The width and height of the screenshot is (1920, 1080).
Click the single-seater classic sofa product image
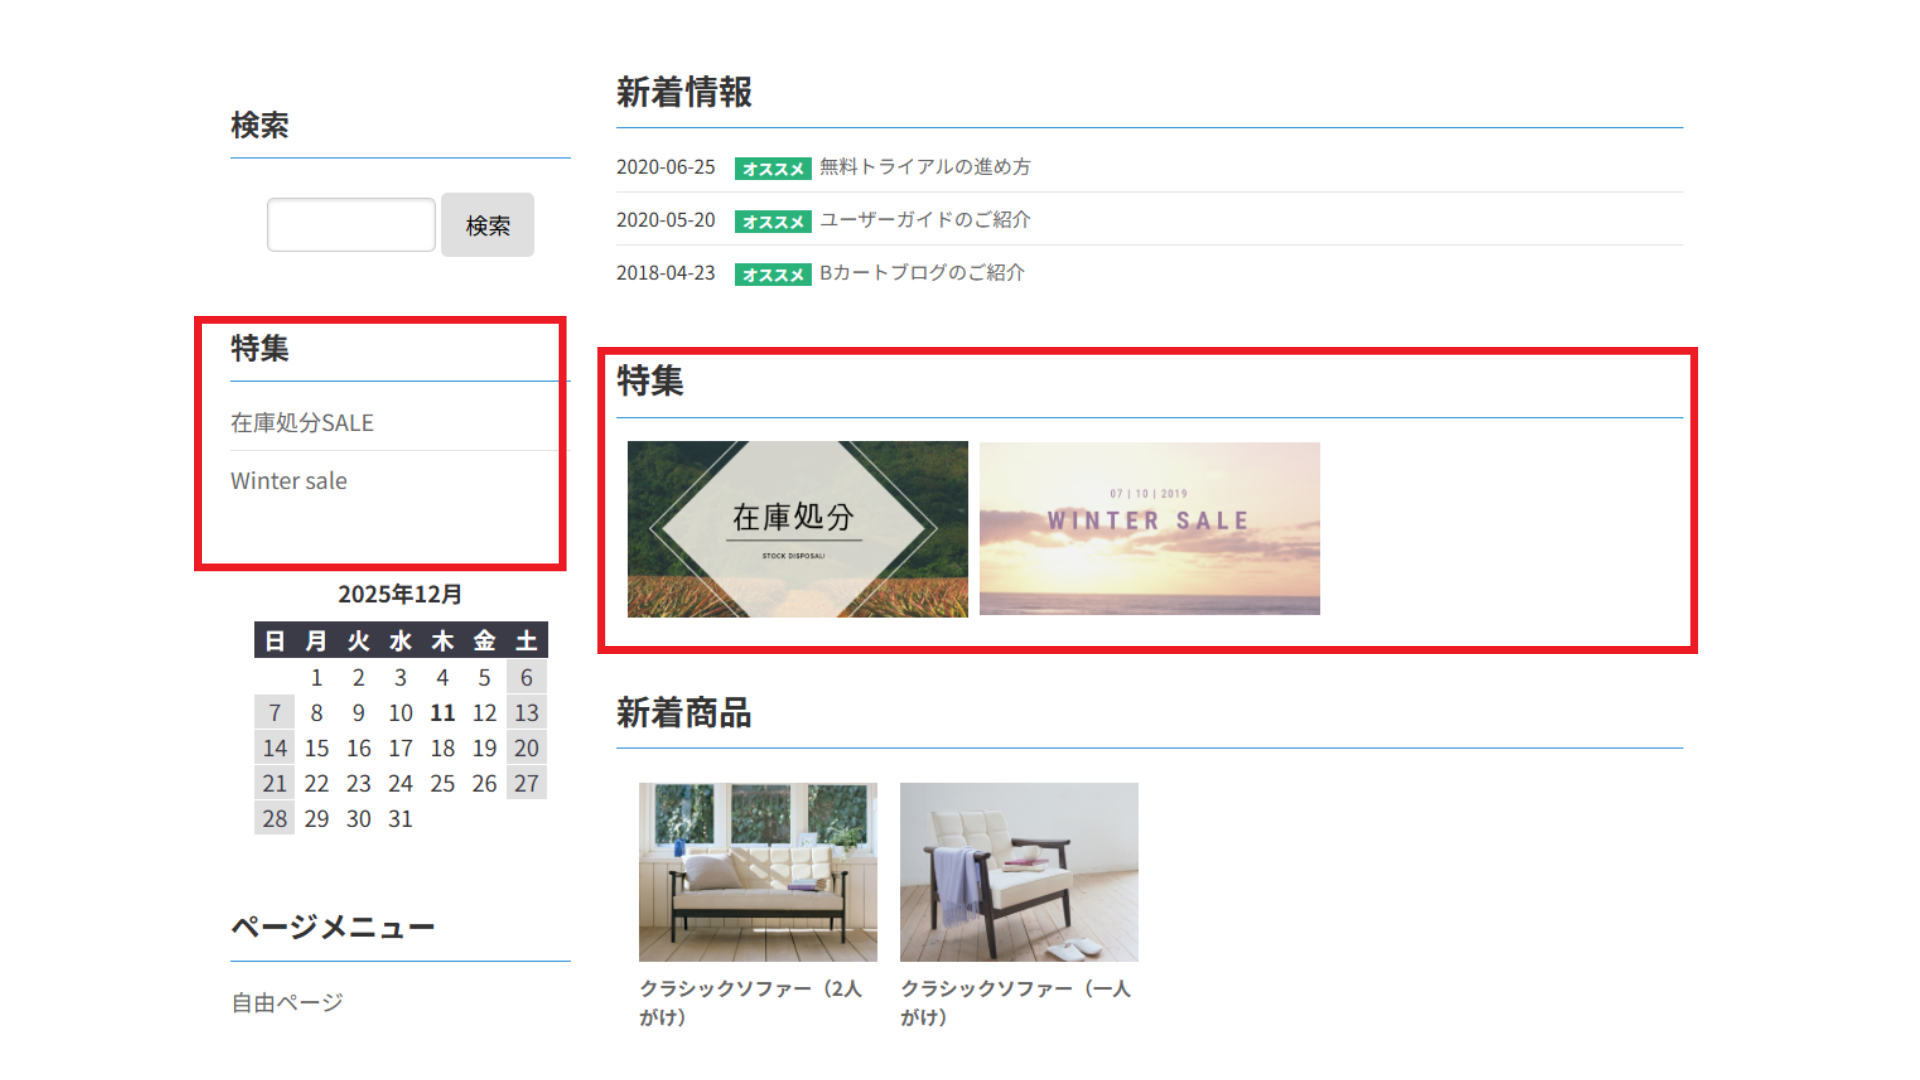point(1019,872)
